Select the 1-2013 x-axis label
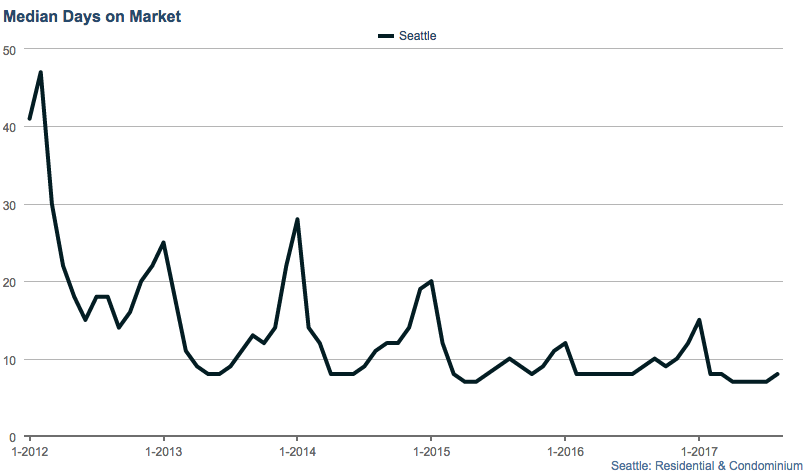Viewport: 809px width, 472px height. point(163,450)
